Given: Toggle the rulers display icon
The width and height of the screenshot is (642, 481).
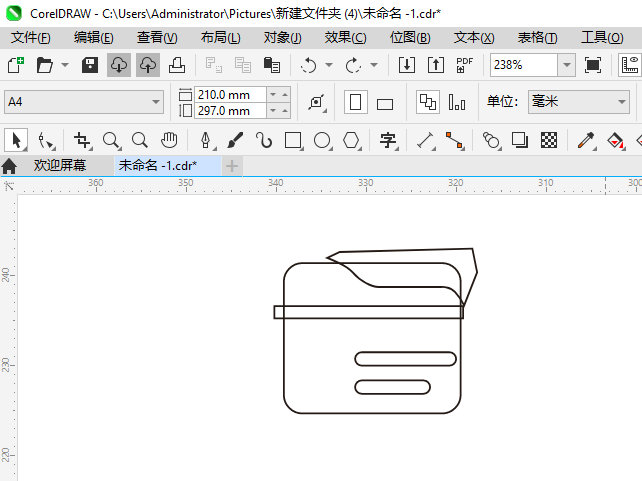Looking at the screenshot, I should (630, 65).
